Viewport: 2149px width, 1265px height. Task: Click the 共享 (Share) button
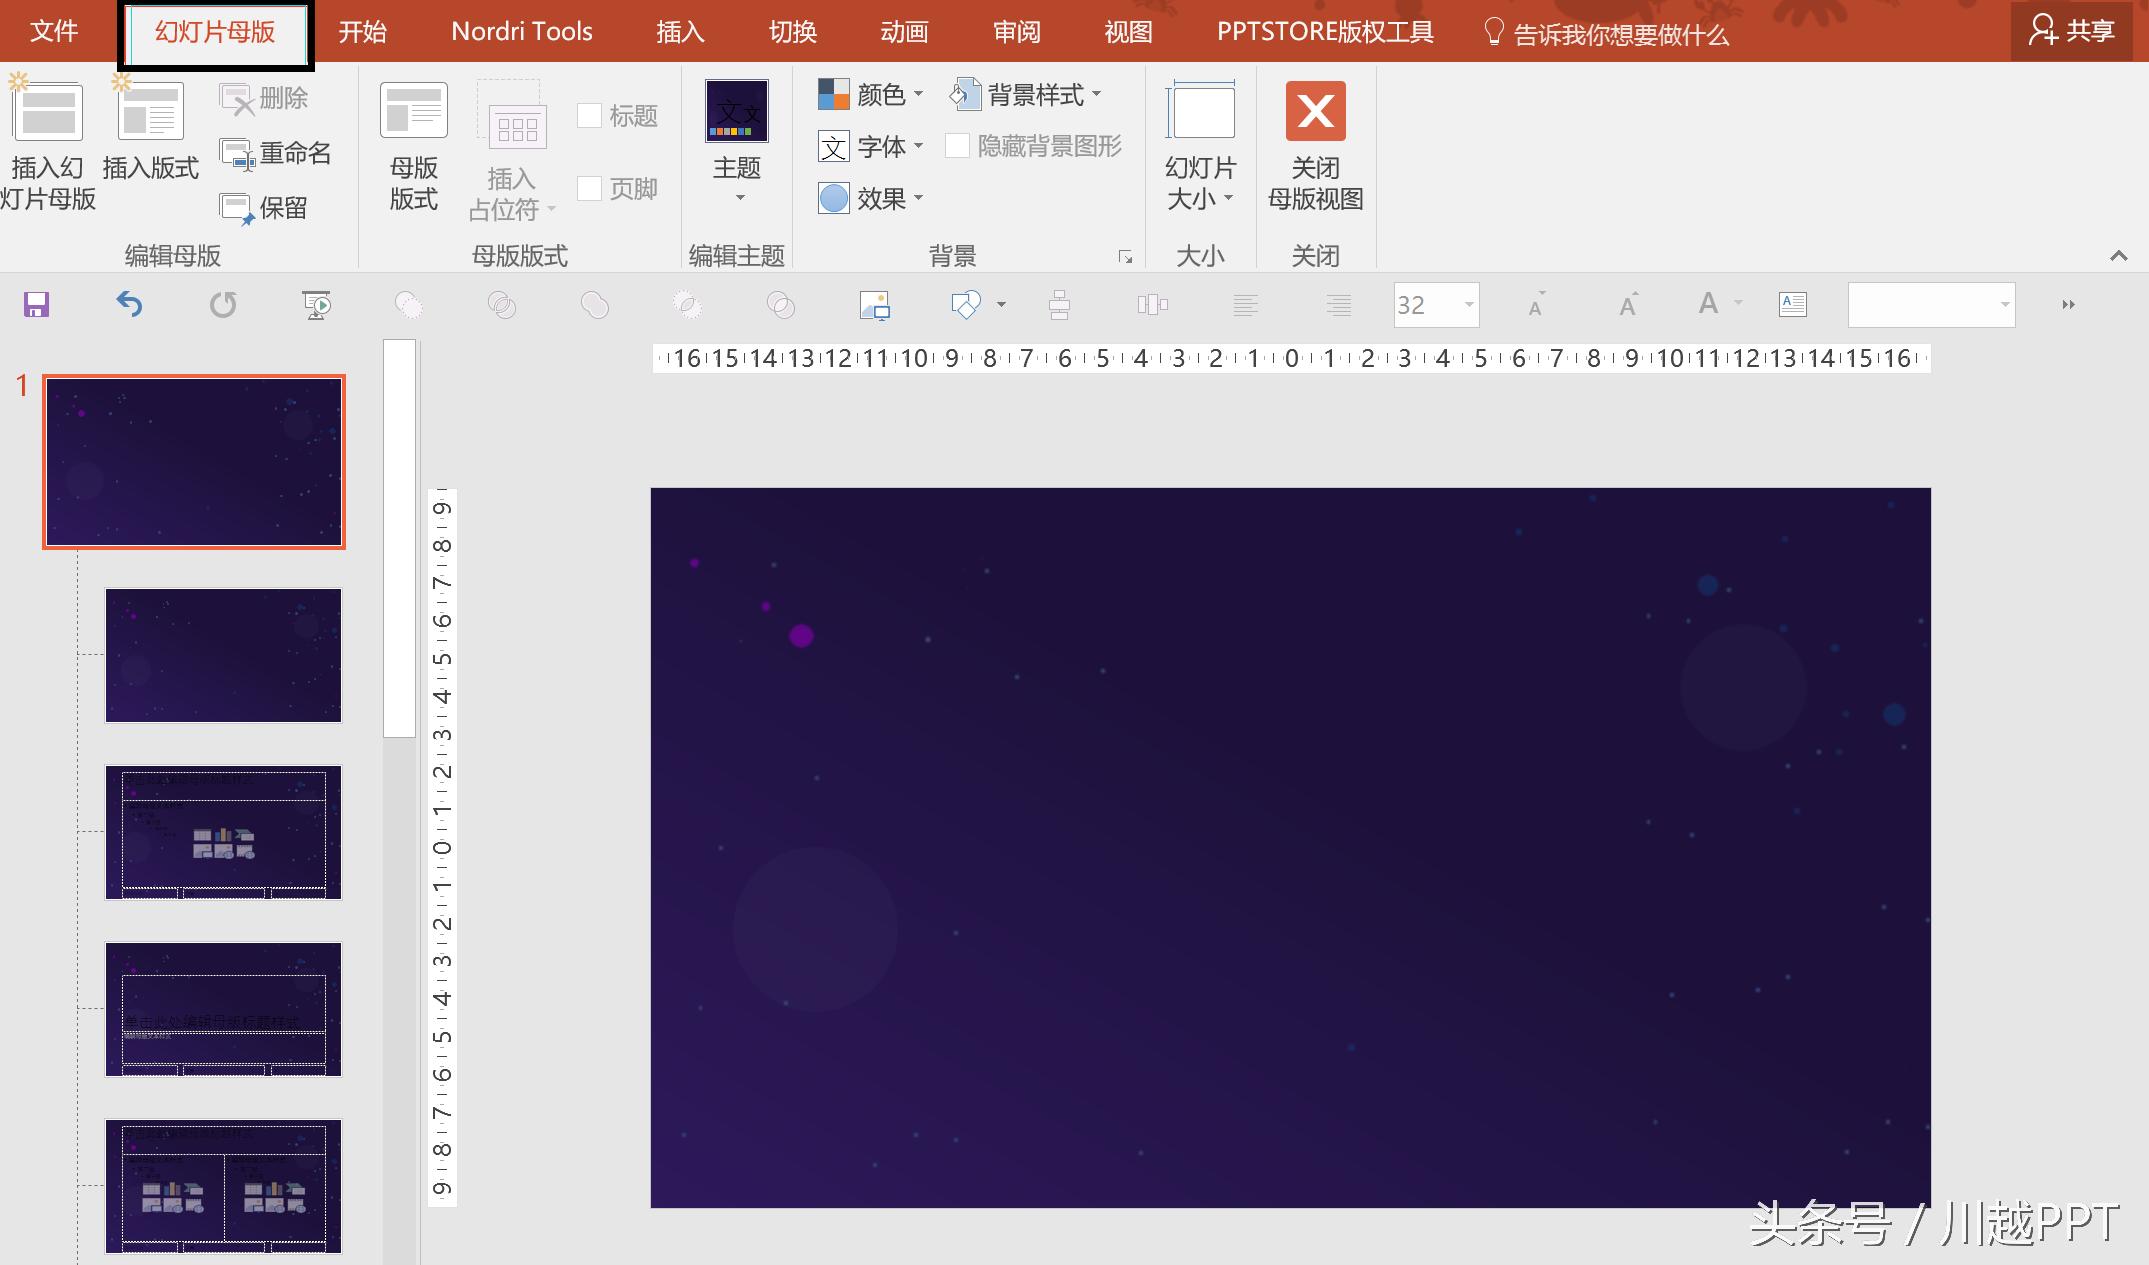[2071, 31]
